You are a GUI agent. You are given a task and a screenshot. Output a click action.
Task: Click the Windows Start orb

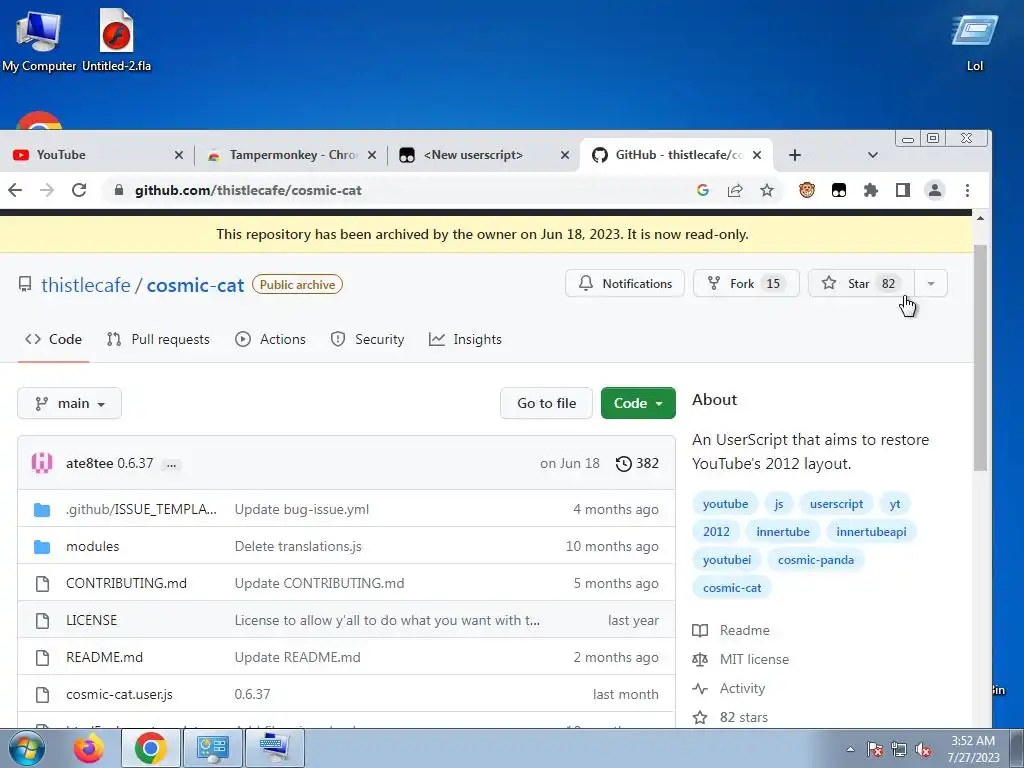click(27, 748)
